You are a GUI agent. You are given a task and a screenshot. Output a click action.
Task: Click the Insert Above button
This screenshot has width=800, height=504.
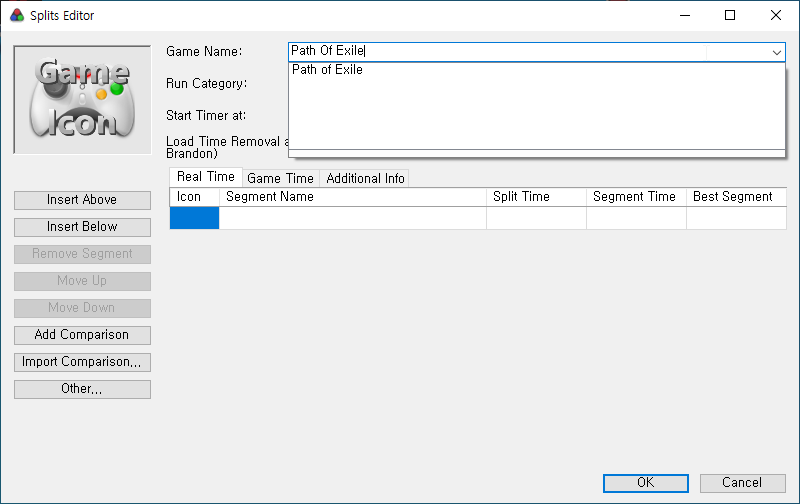(x=82, y=200)
